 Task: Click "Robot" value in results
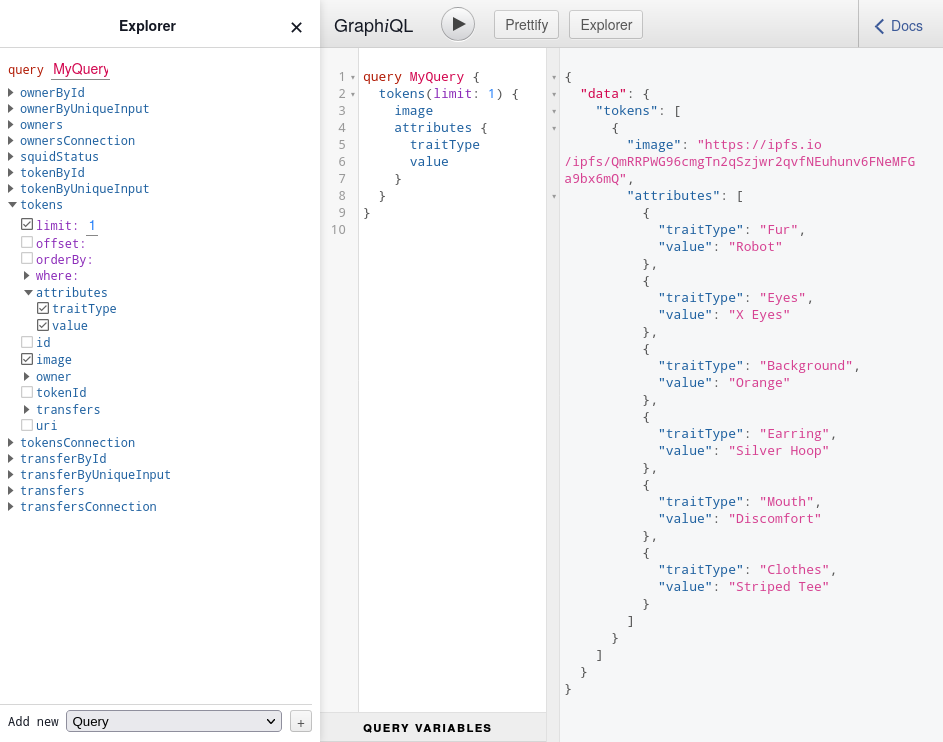755,247
